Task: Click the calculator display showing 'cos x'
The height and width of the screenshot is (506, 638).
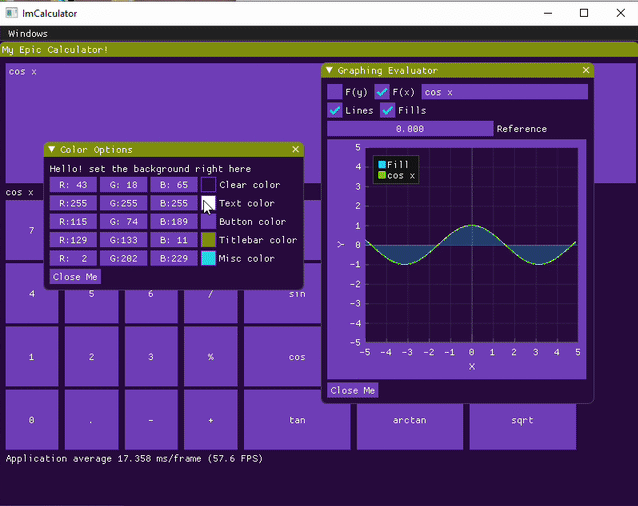Action: click(163, 102)
